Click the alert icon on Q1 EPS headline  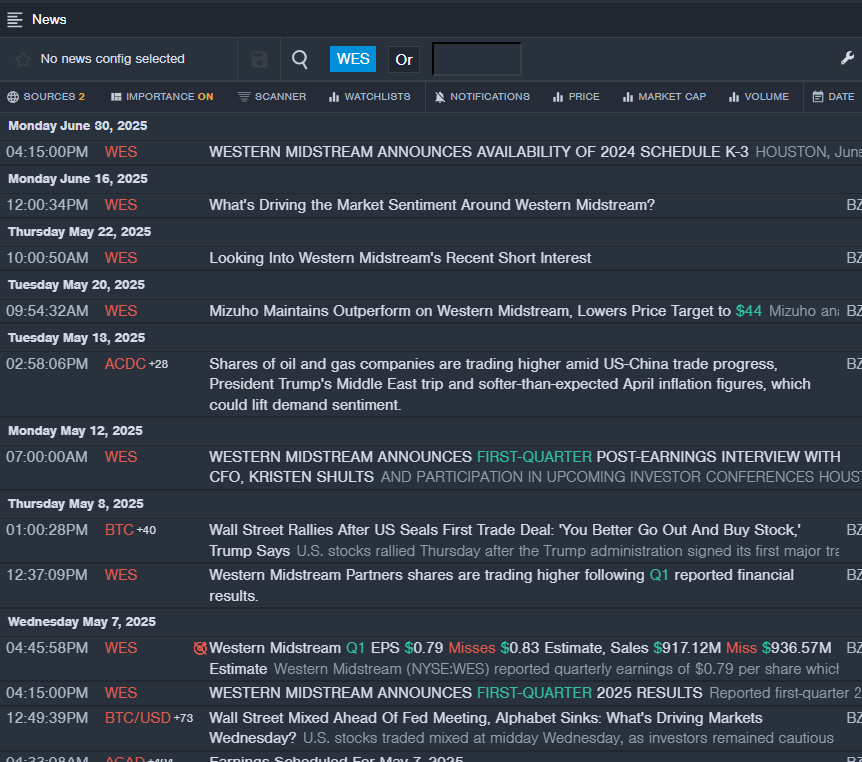[x=200, y=648]
